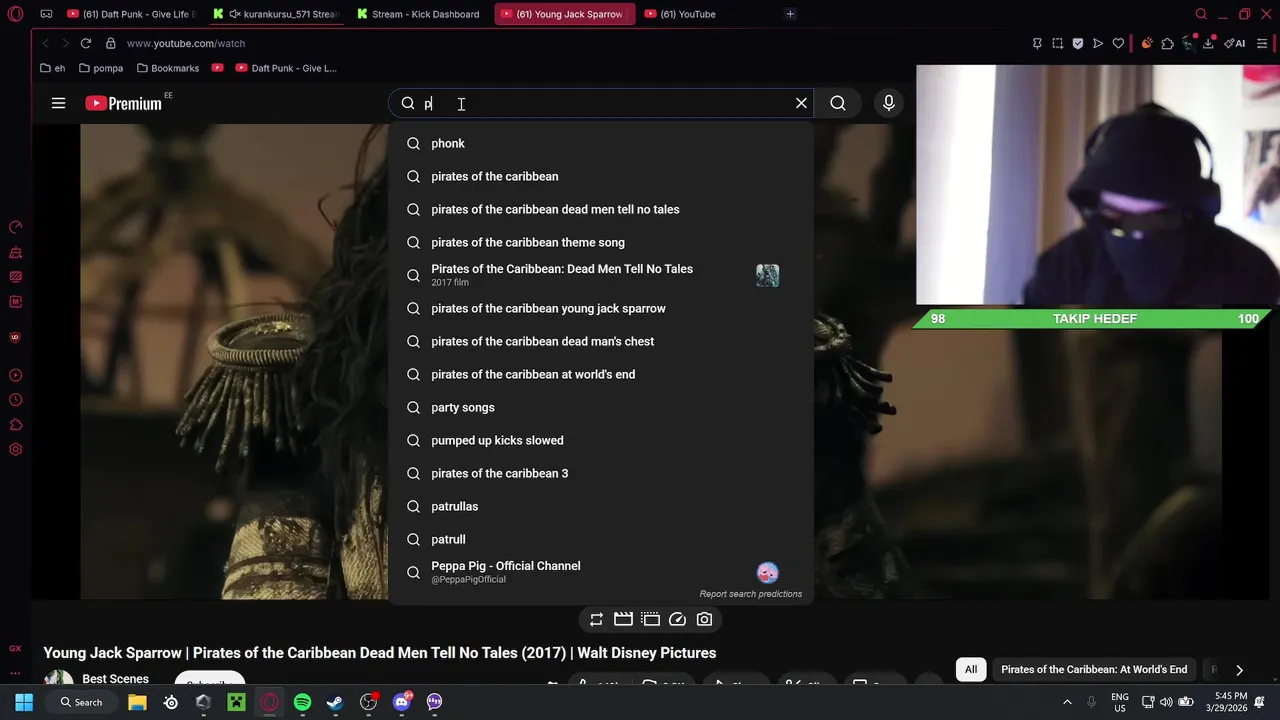Start Opera snapshot capture tool
The image size is (1280, 720).
click(1057, 43)
